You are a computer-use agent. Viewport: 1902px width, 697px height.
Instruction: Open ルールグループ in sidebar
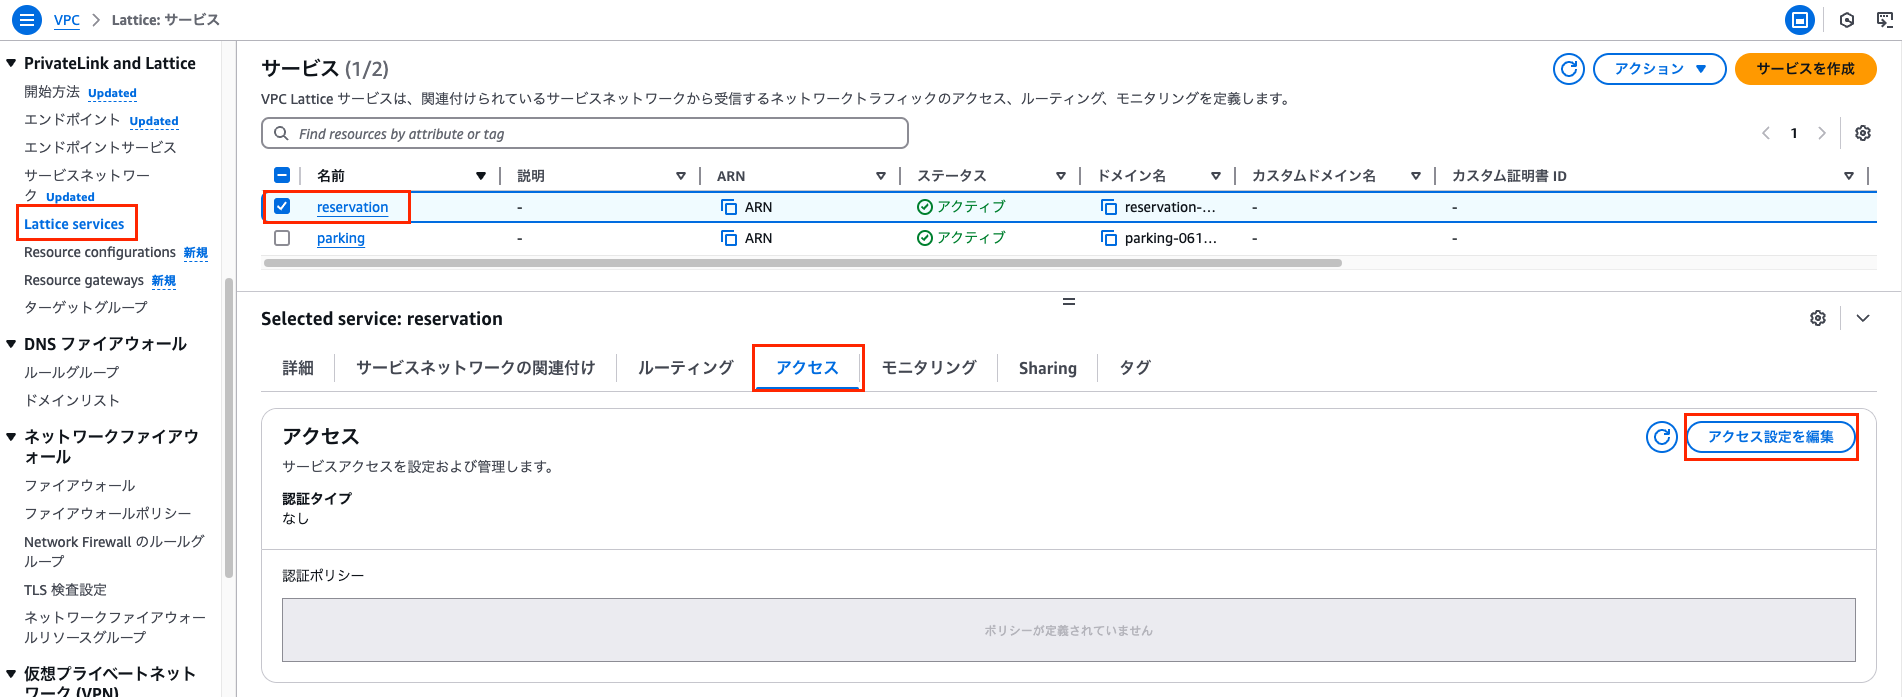(x=72, y=372)
